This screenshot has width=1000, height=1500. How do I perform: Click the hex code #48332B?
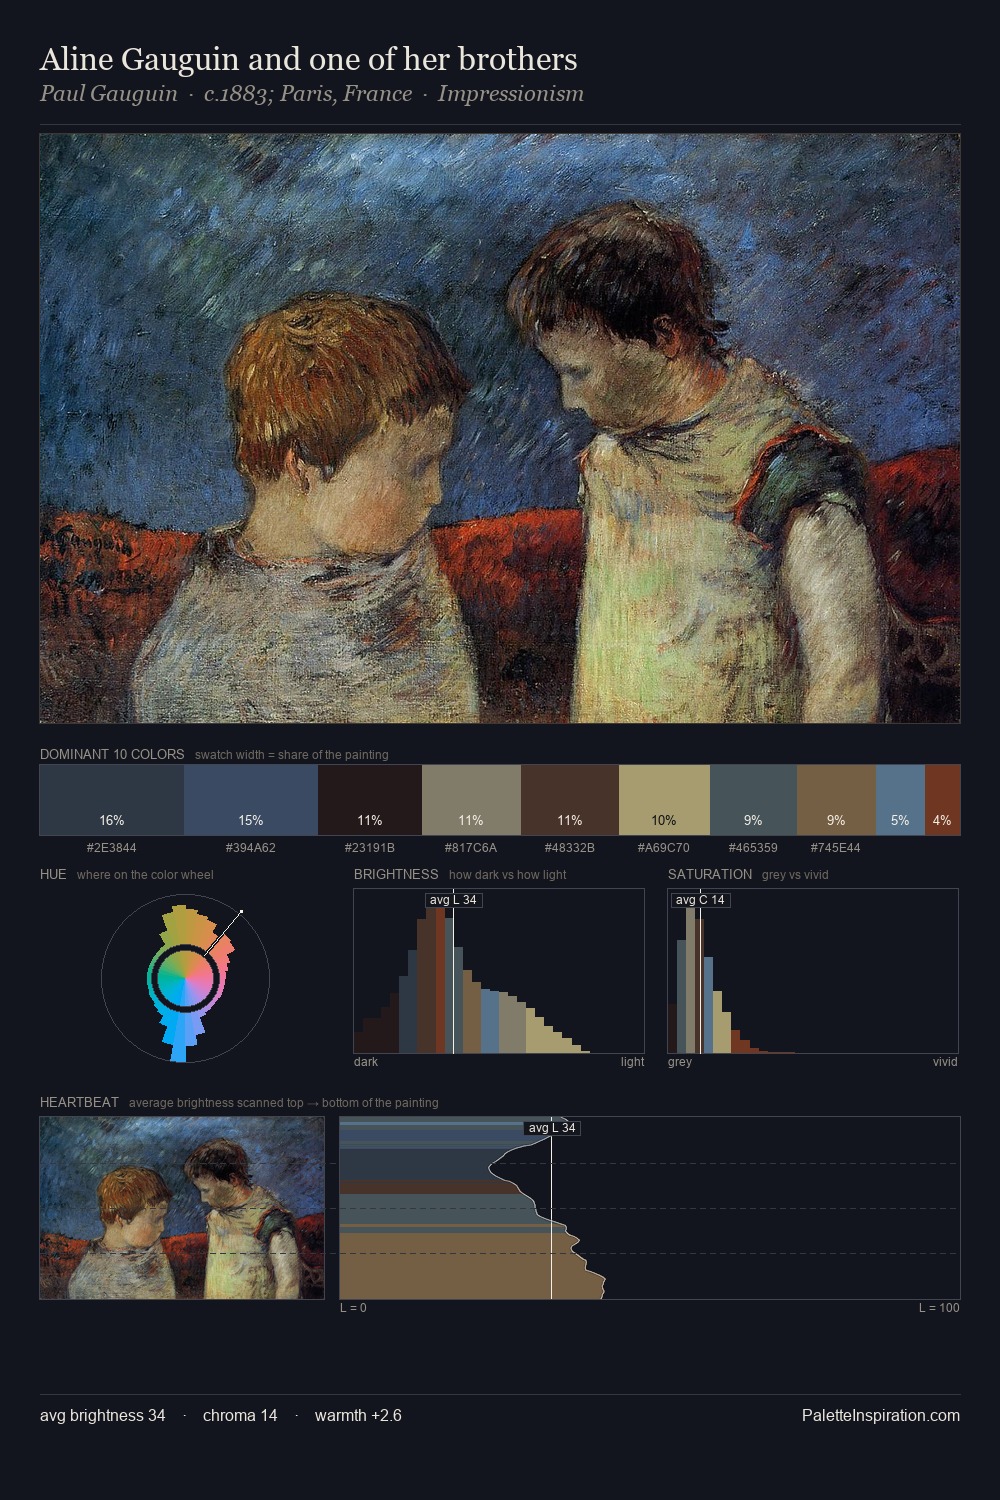[x=570, y=848]
